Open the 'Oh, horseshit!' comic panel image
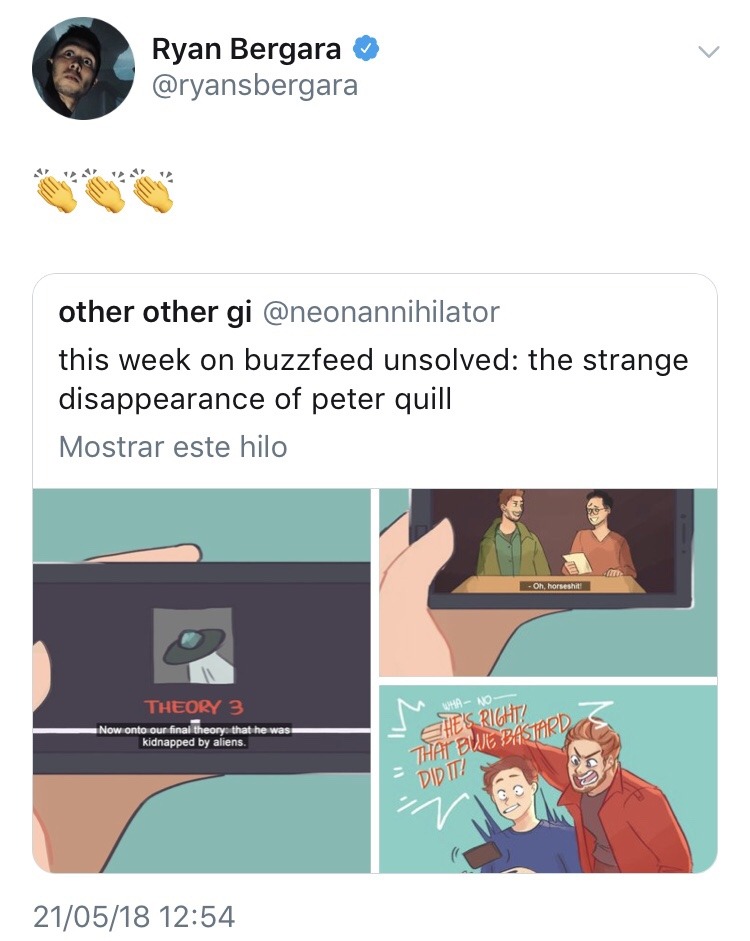Screen dimensions: 750x941 pos(548,582)
